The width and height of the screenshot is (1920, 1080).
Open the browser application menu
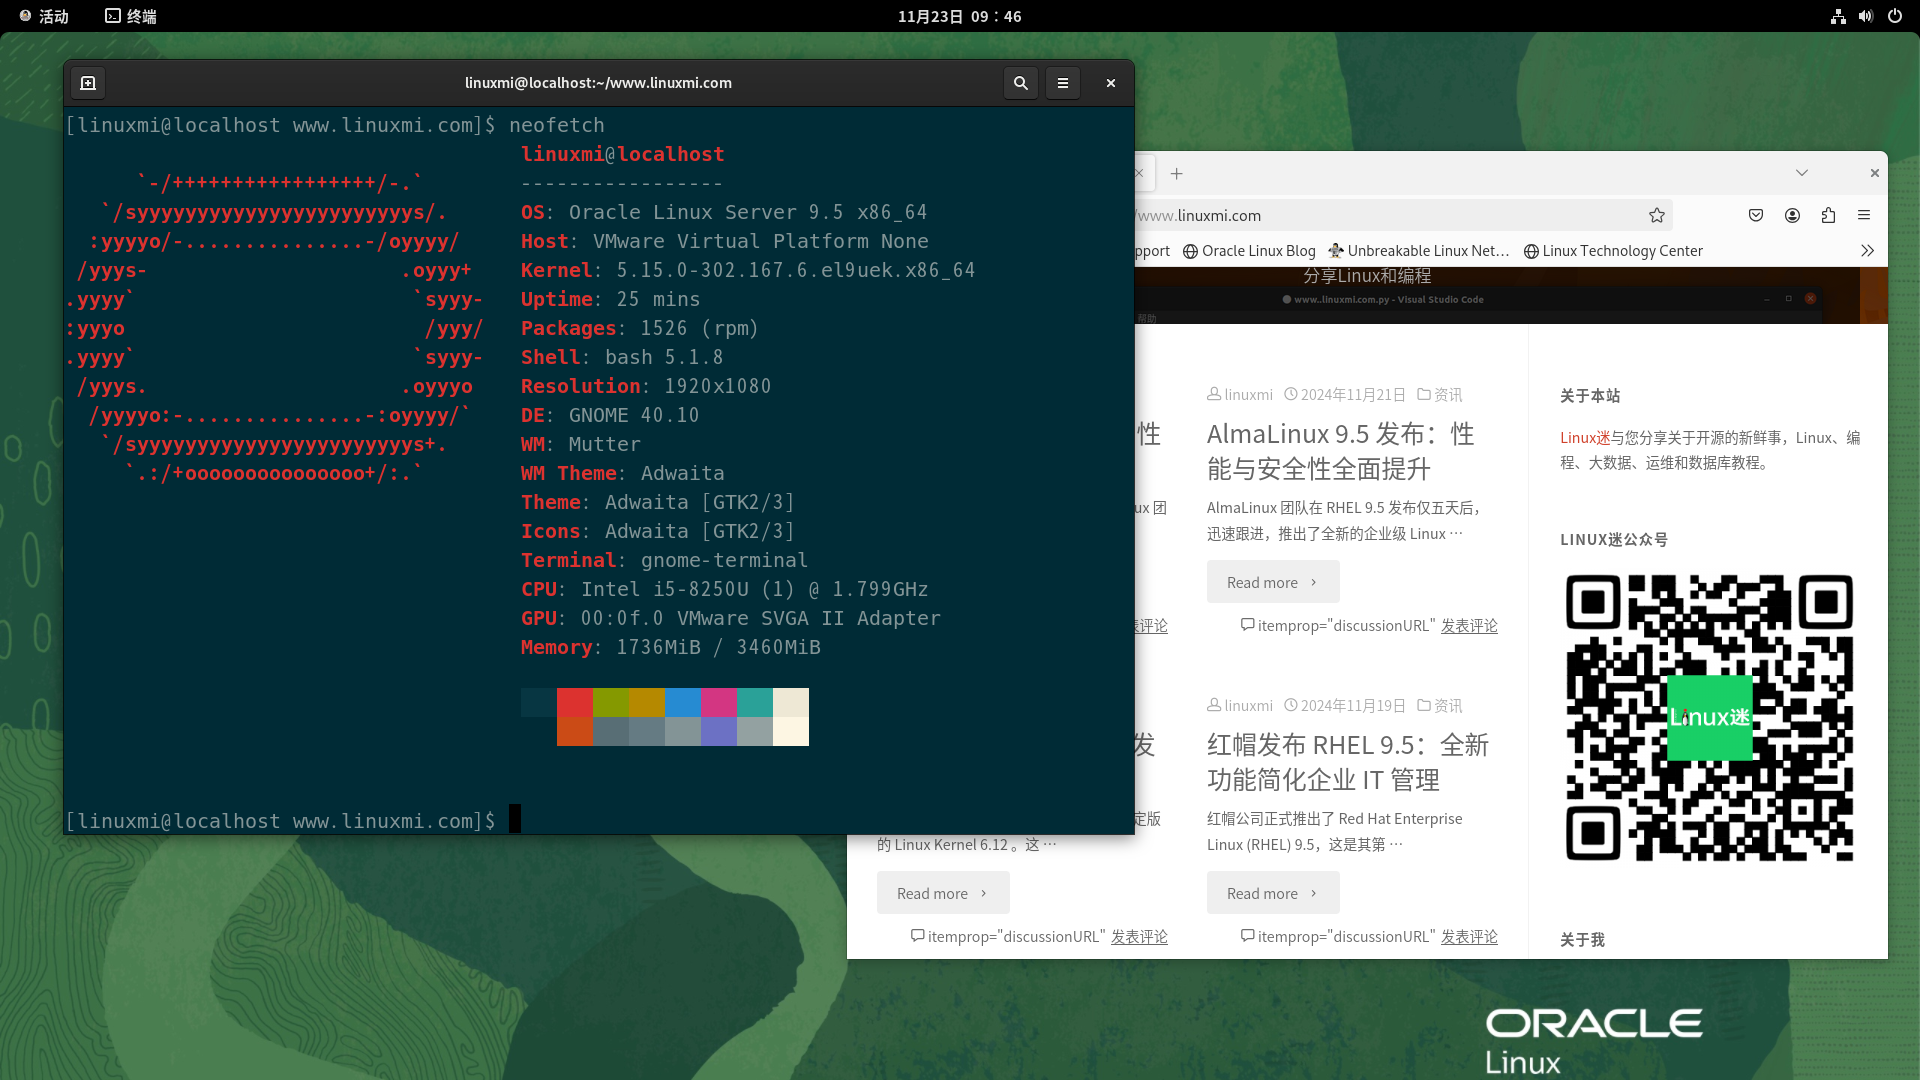tap(1864, 215)
